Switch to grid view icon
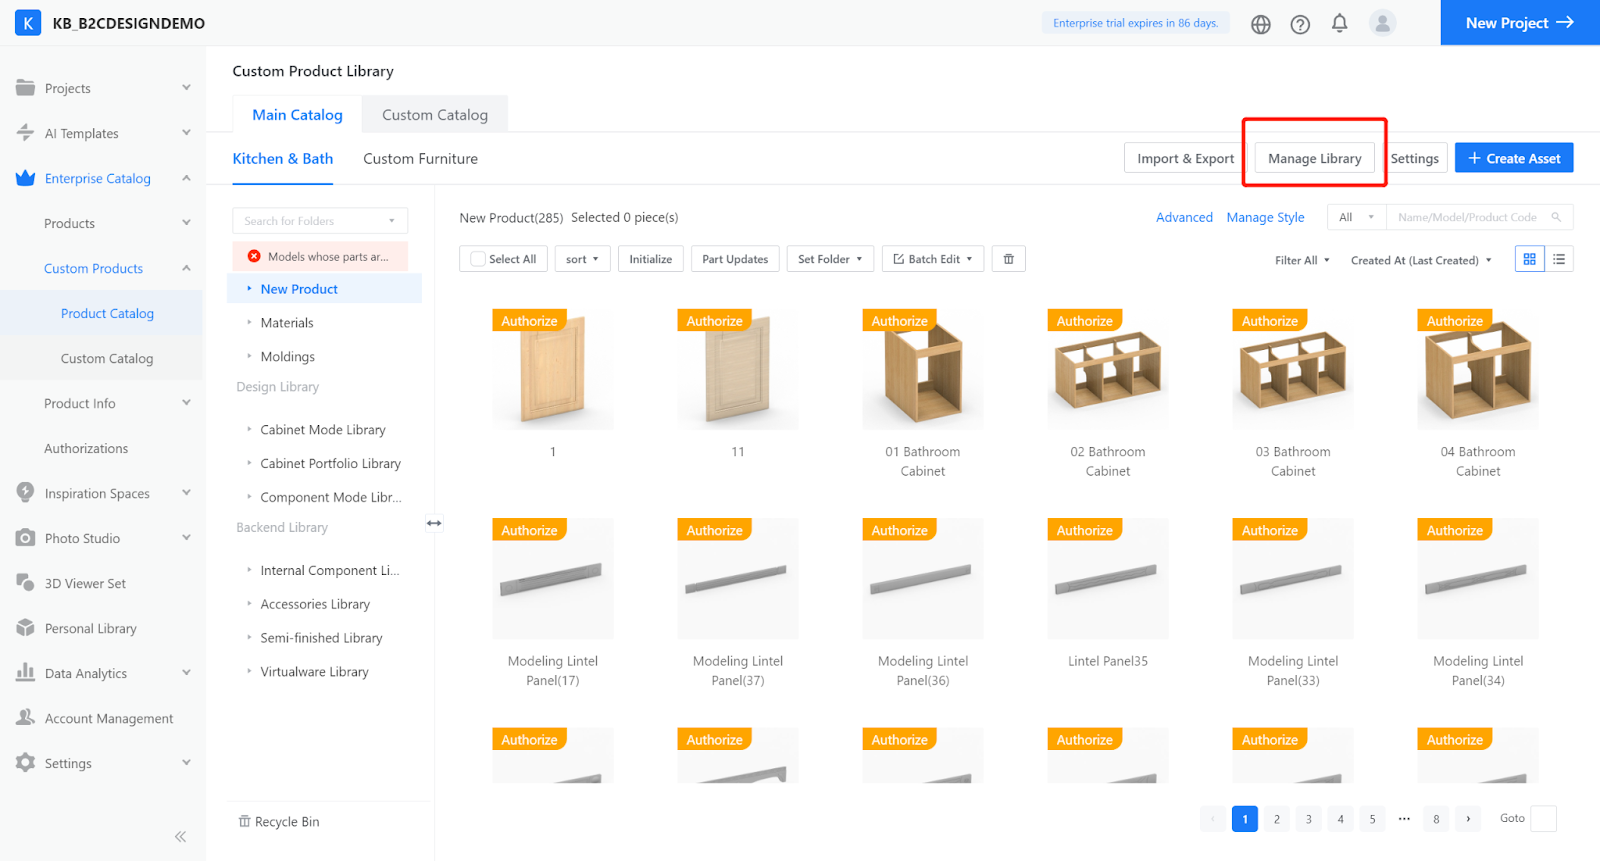The width and height of the screenshot is (1600, 861). pos(1529,259)
